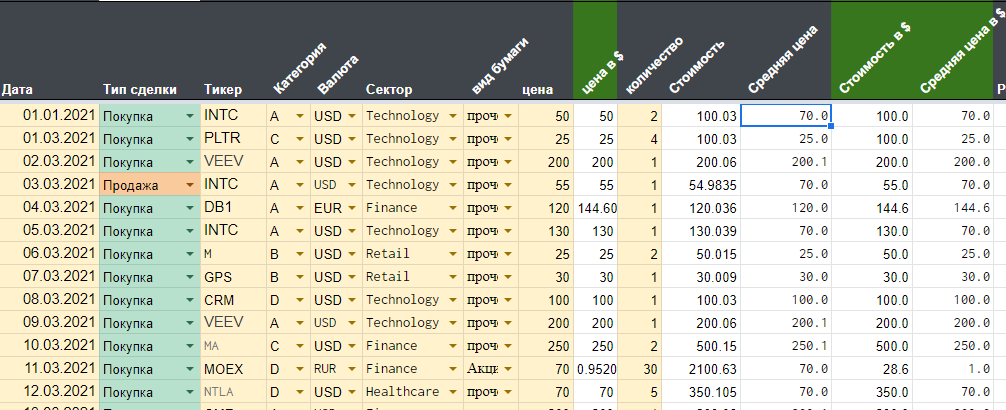Select quantity cell showing 30

(x=640, y=369)
